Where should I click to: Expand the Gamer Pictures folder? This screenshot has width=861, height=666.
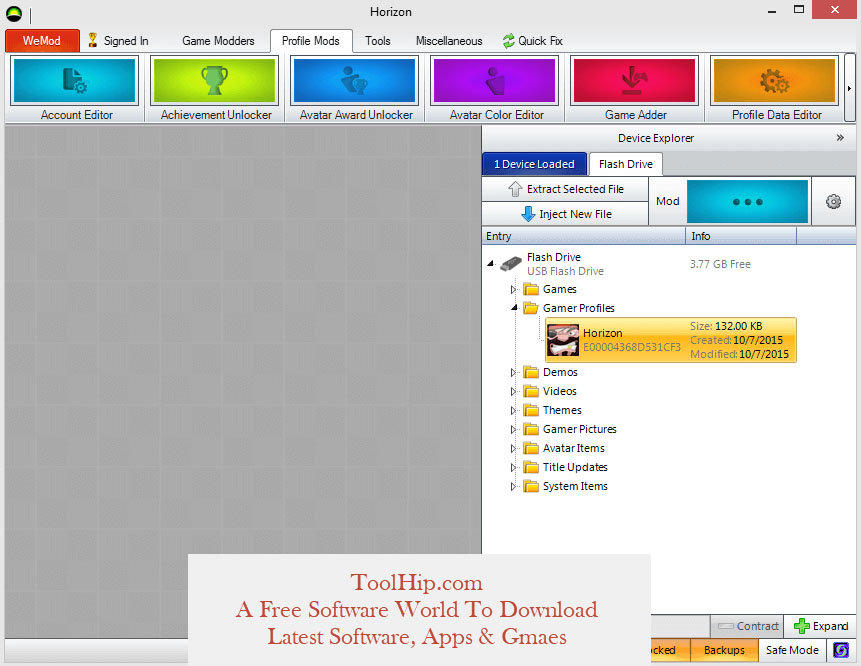coord(513,429)
